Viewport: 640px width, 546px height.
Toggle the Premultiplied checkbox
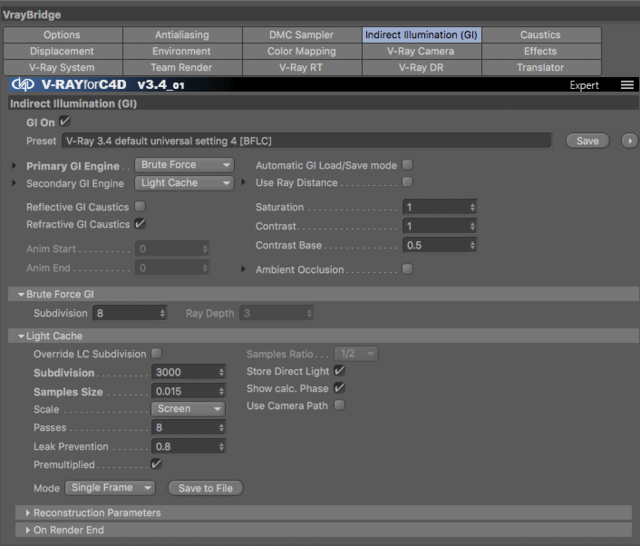point(156,464)
